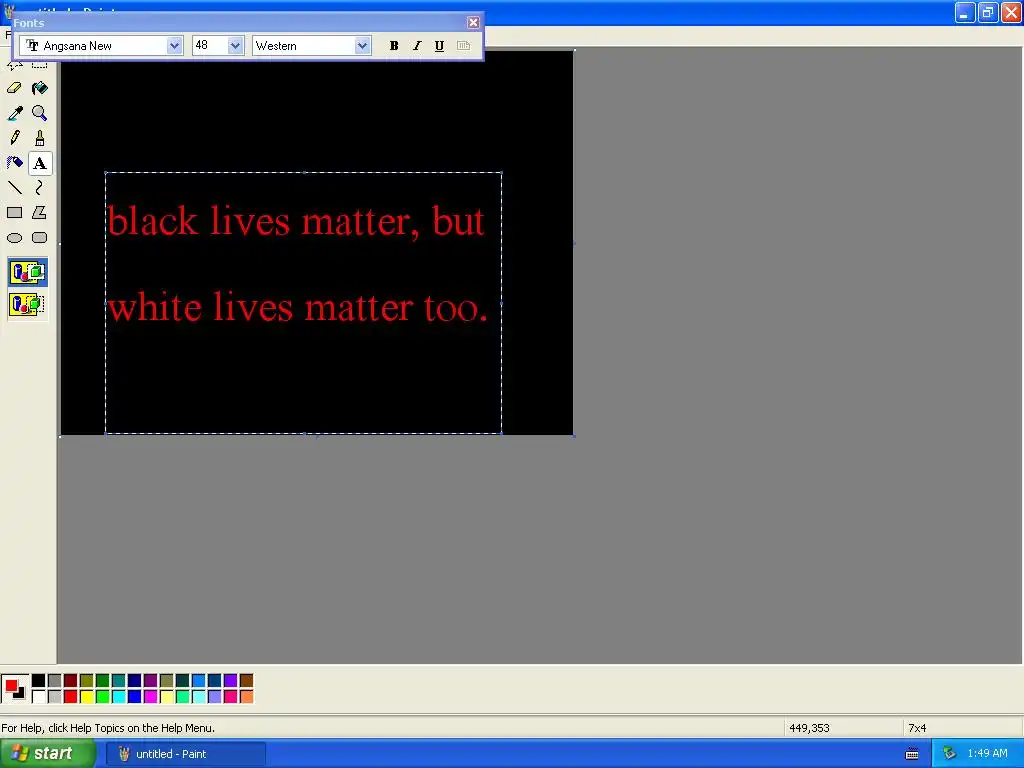The height and width of the screenshot is (768, 1024).
Task: Select the Curve tool
Action: click(x=40, y=188)
